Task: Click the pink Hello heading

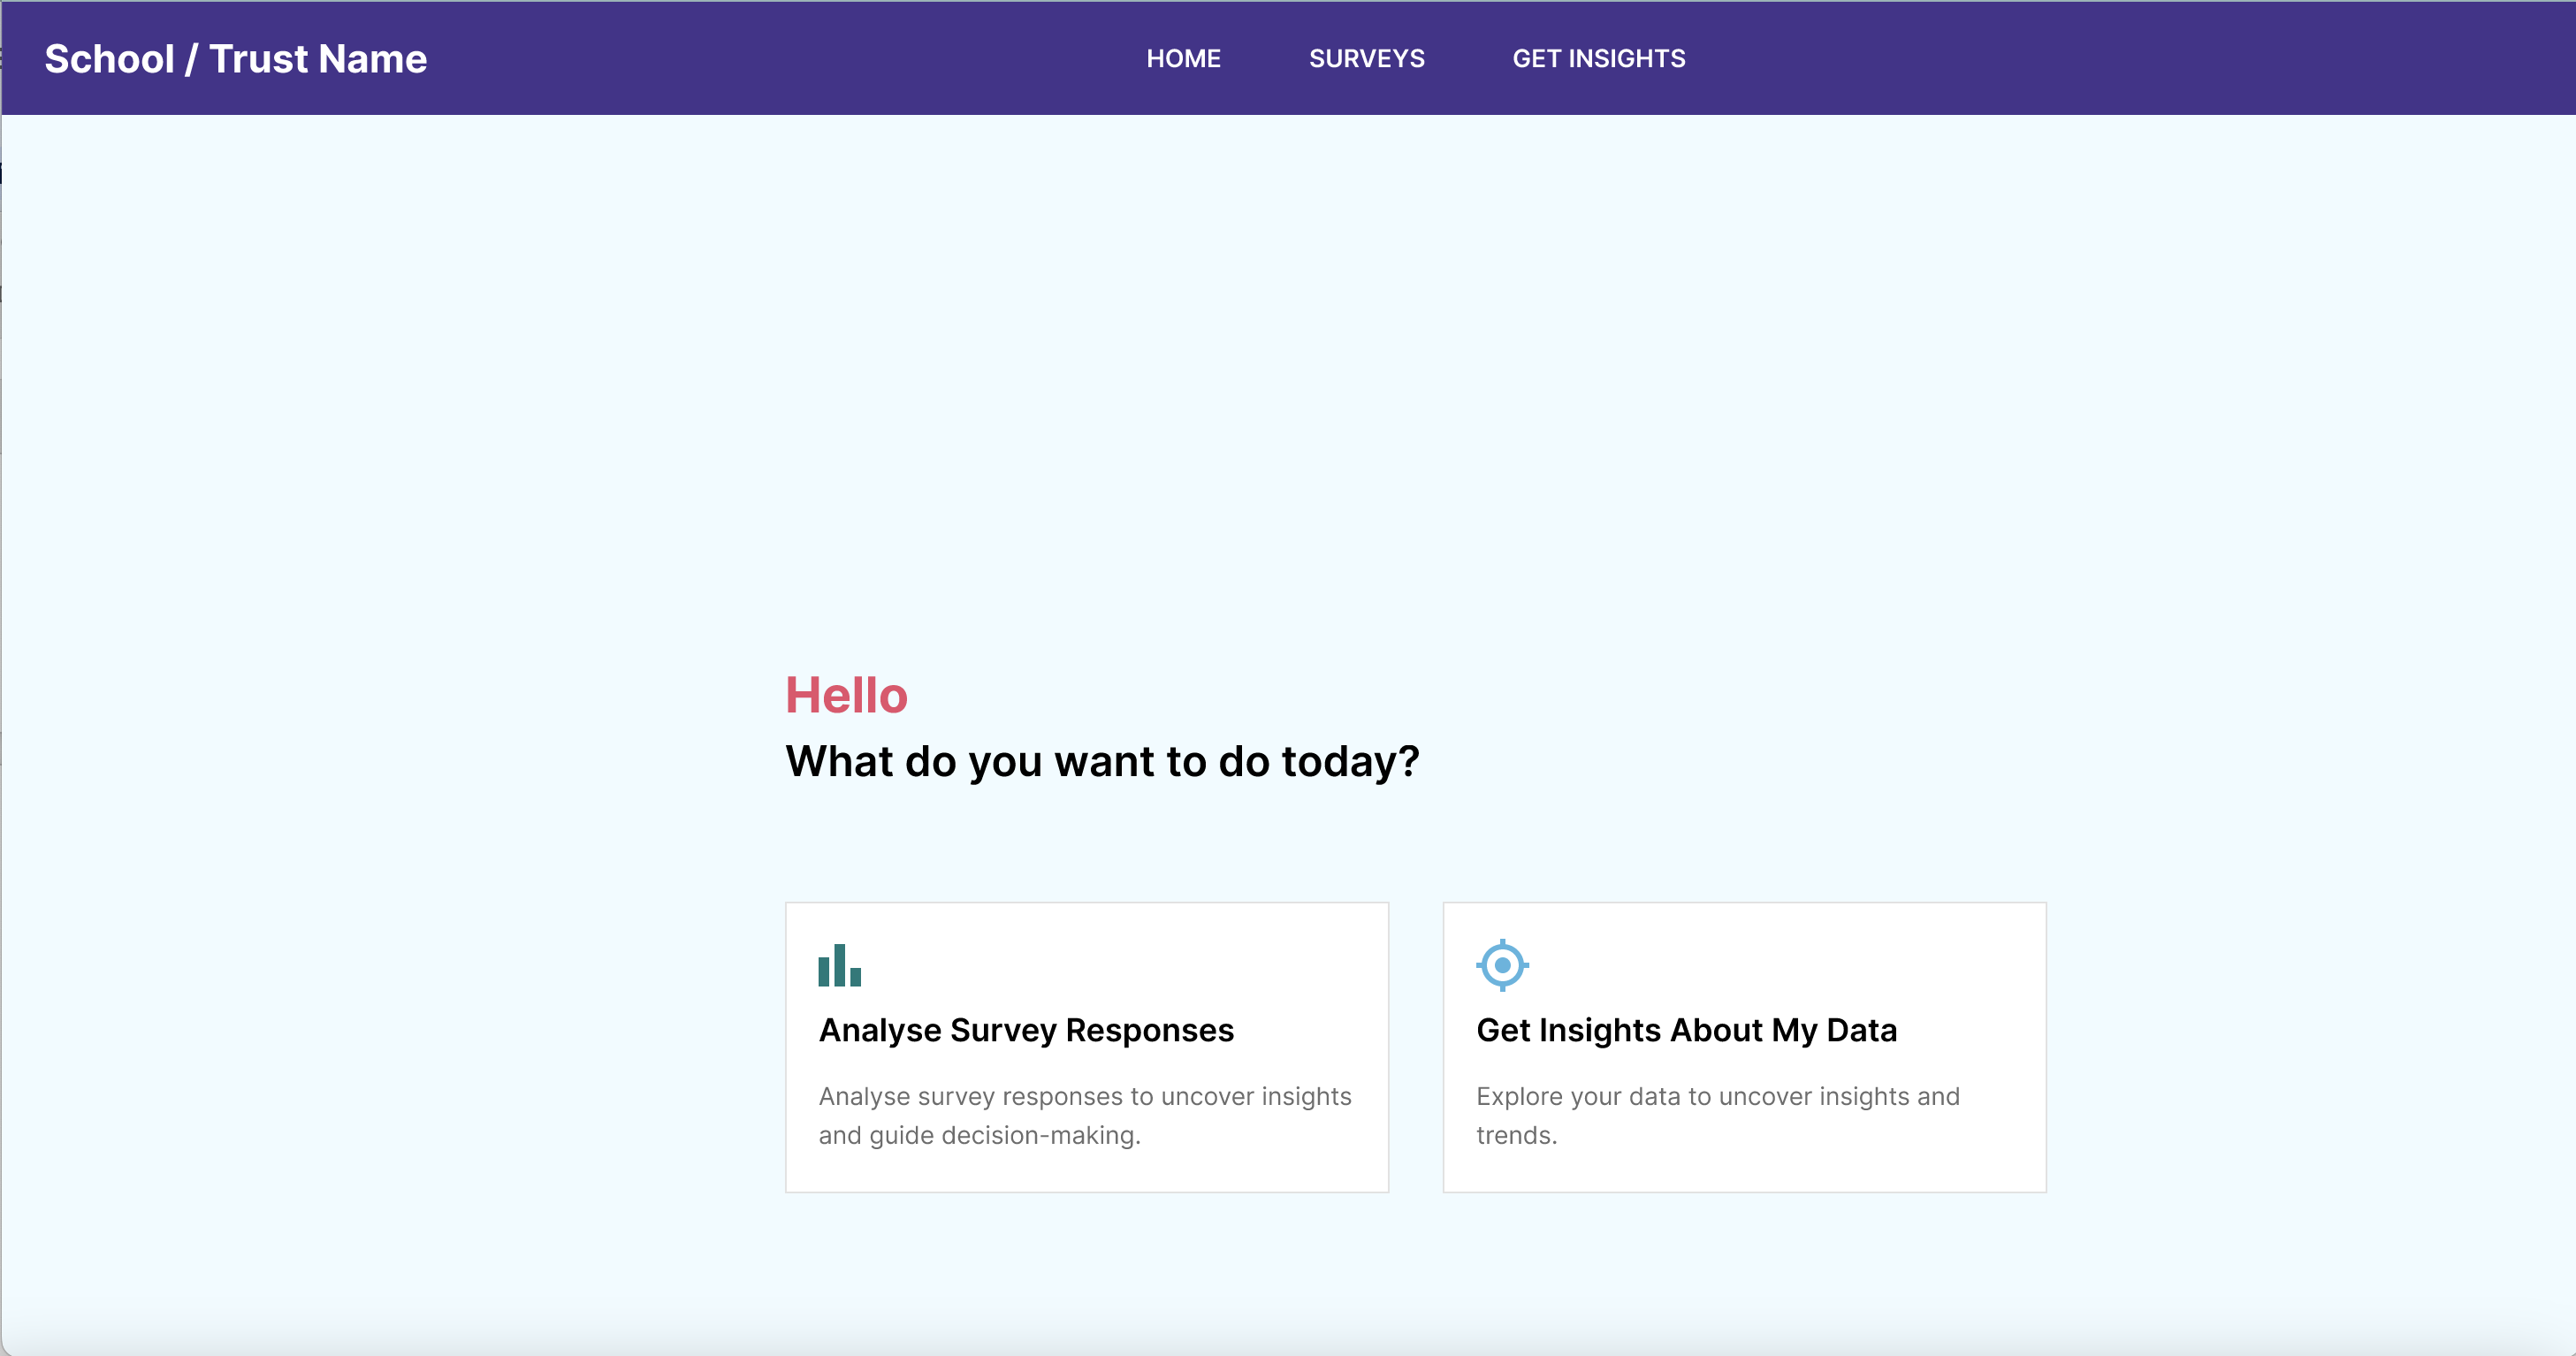Action: pos(846,695)
